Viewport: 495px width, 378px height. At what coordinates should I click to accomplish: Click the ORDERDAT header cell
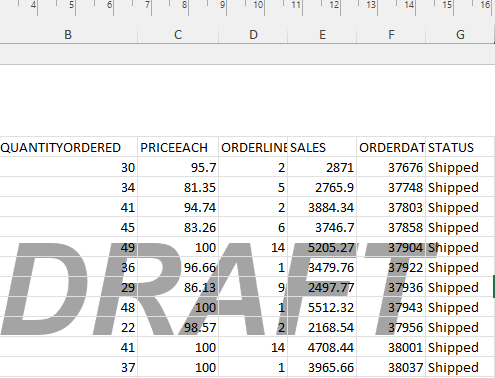coord(391,147)
